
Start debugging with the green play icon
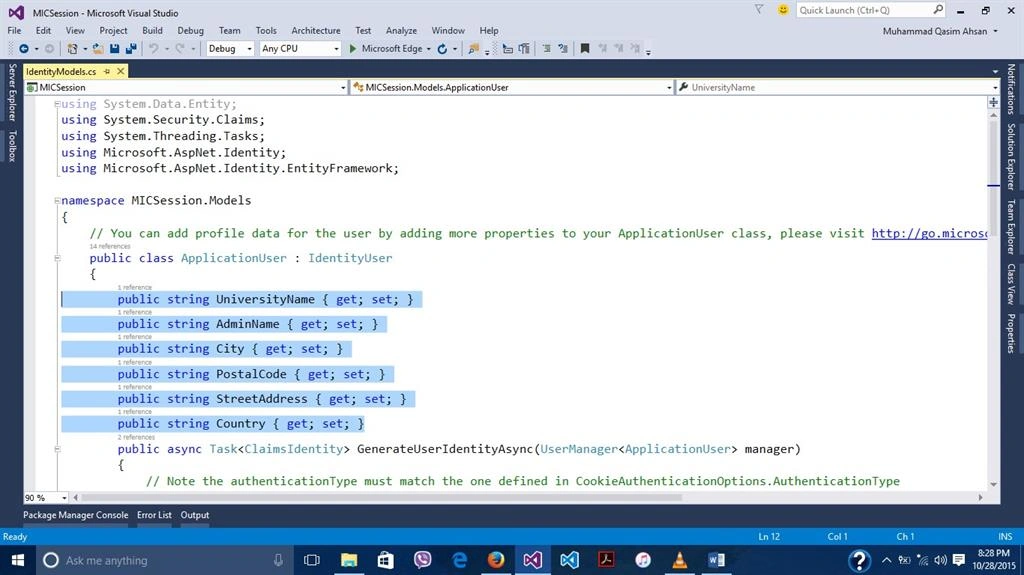pyautogui.click(x=353, y=48)
